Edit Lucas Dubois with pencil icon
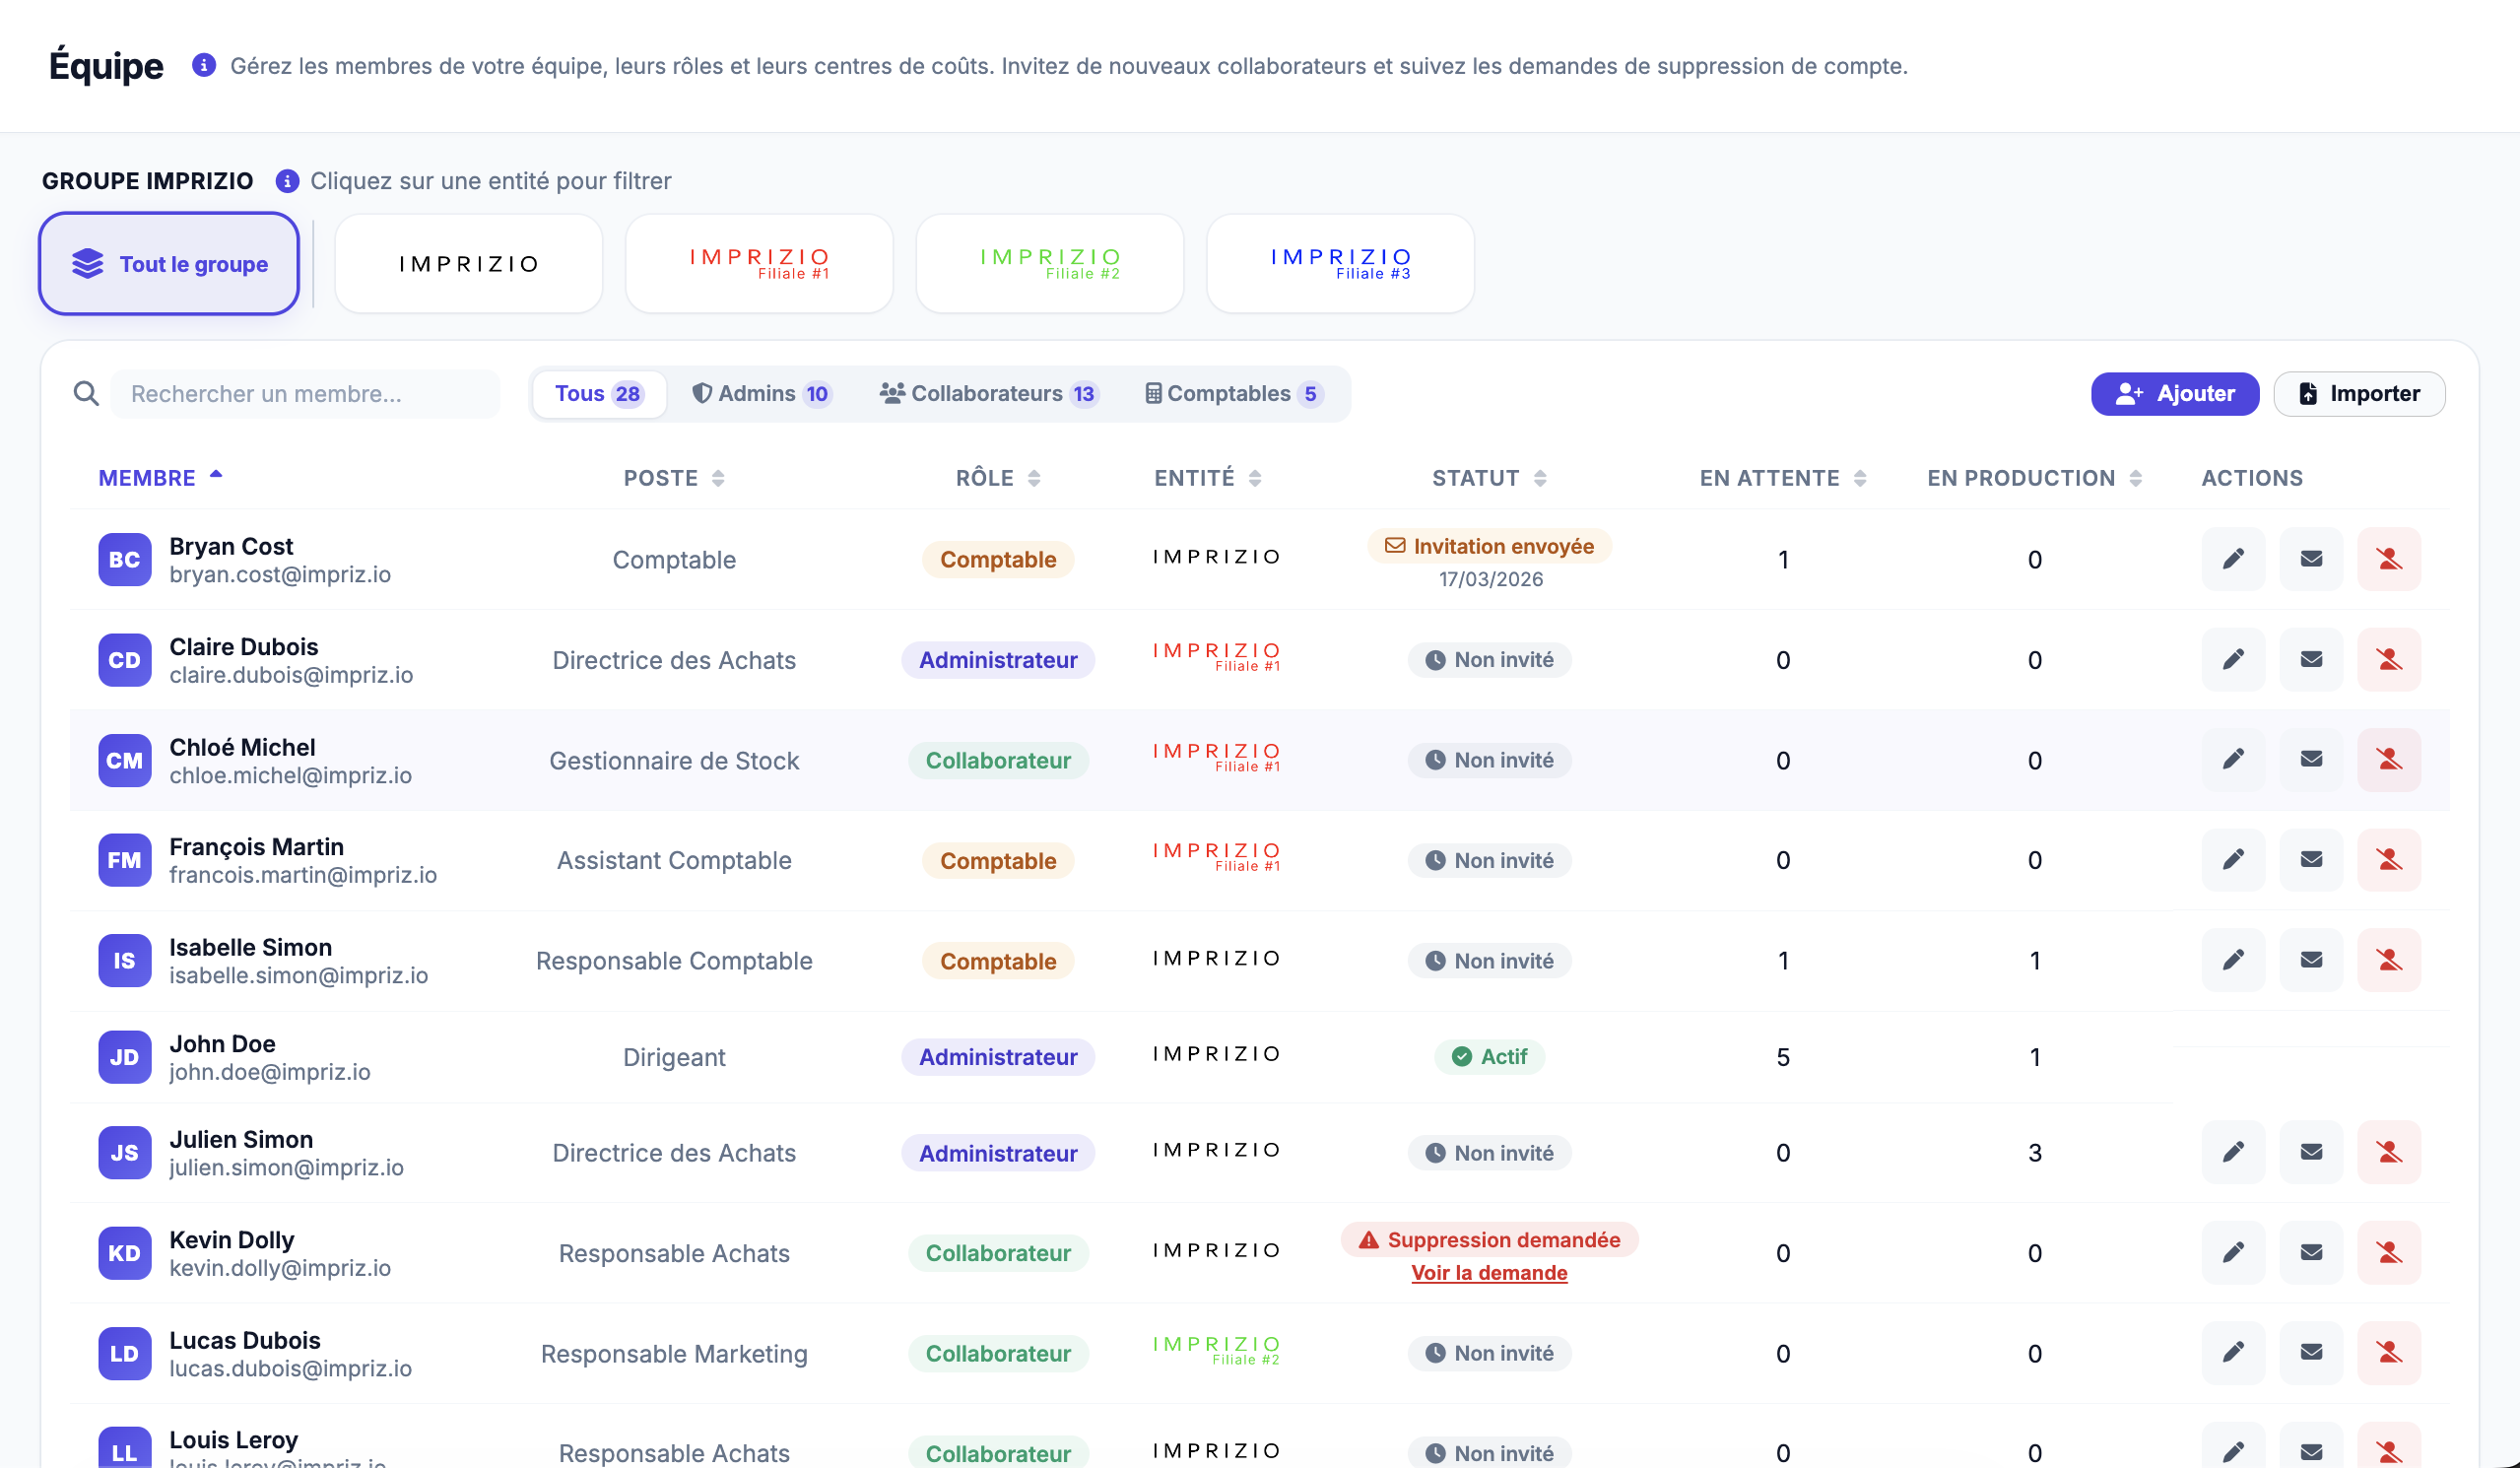The image size is (2520, 1468). coord(2233,1353)
